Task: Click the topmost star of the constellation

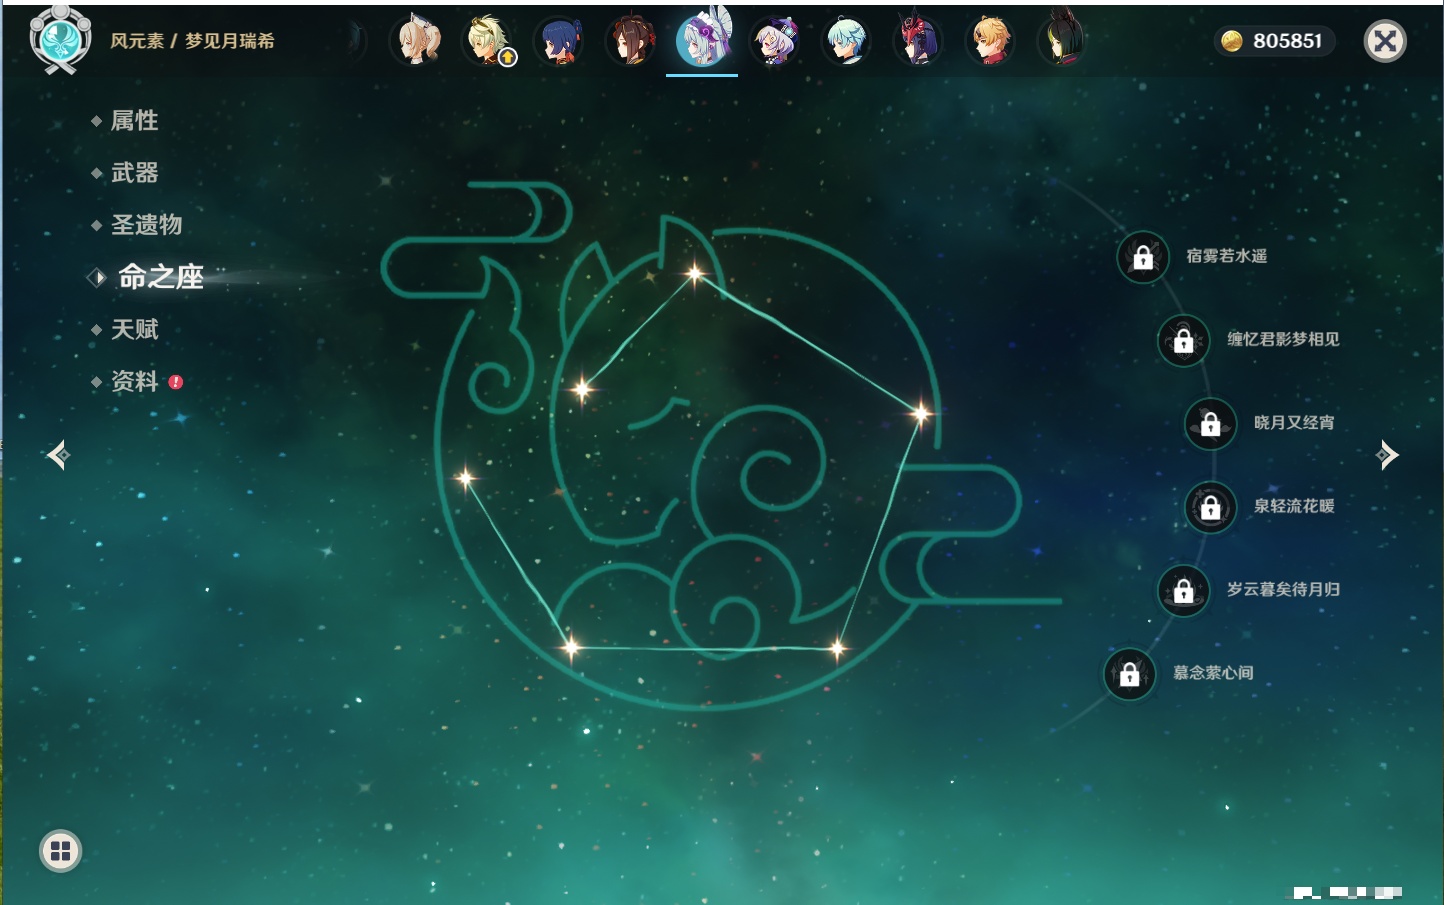Action: click(694, 273)
